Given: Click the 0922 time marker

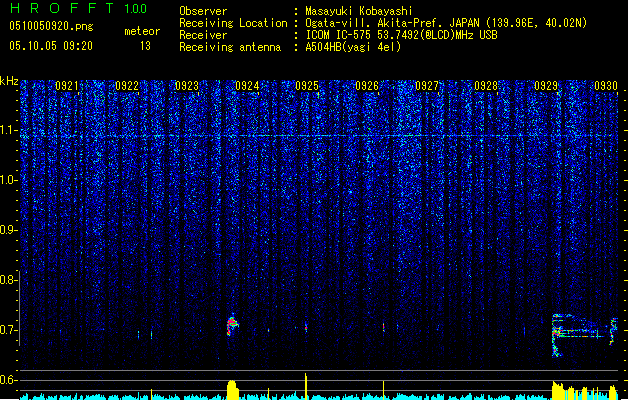Looking at the screenshot, I should click(x=127, y=86).
